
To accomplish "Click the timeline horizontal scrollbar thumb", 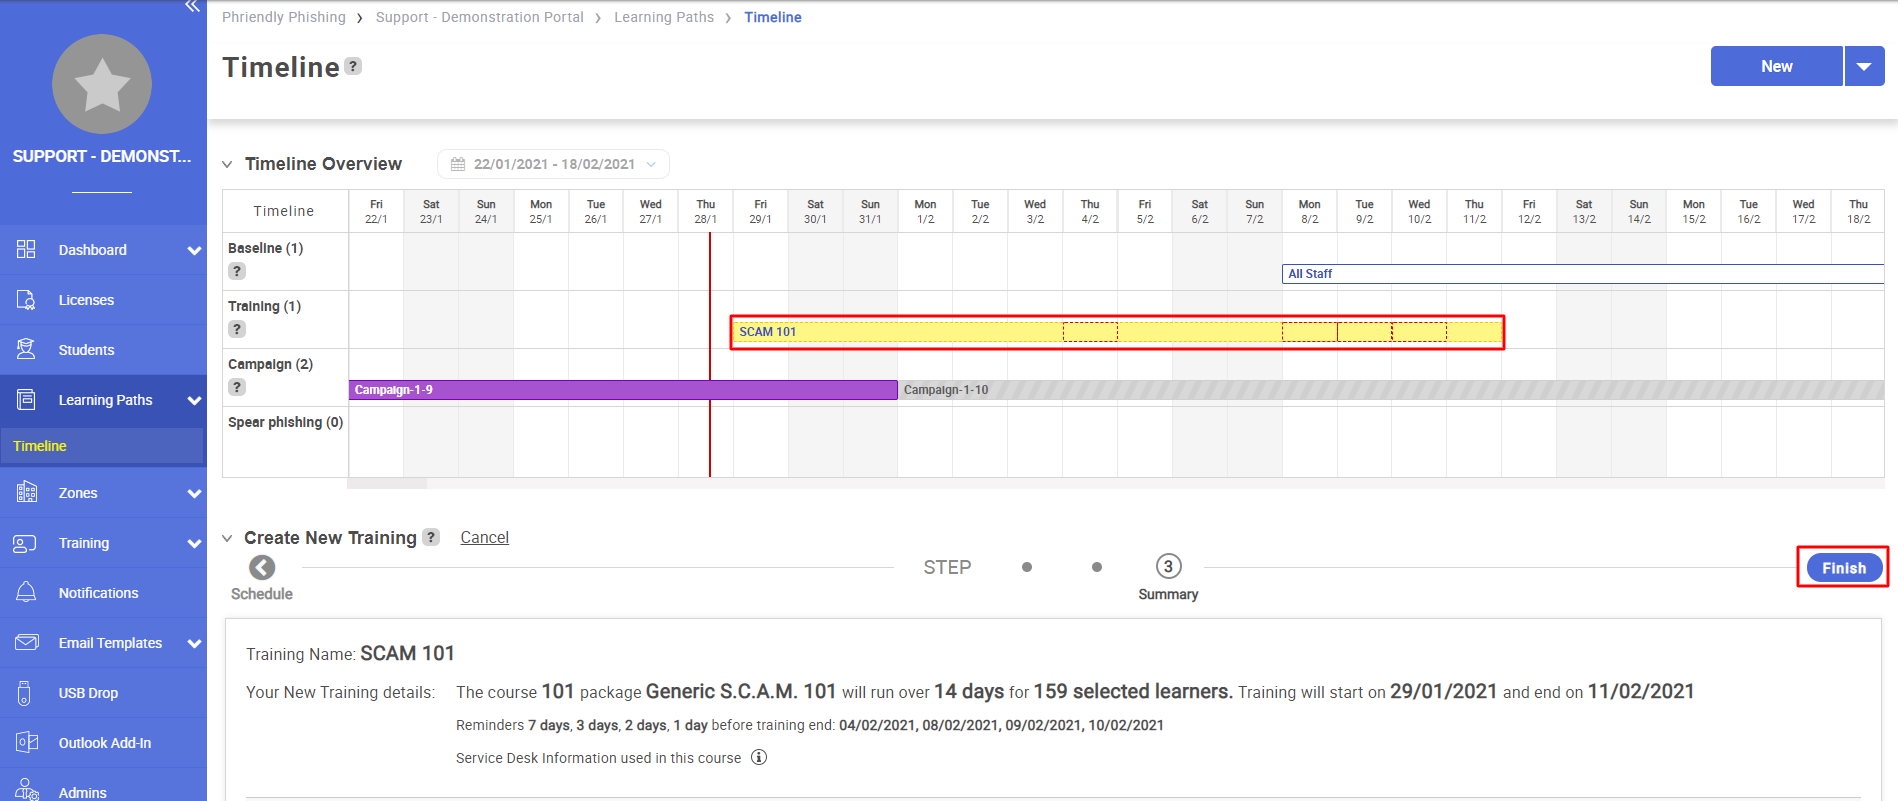I will pos(387,484).
